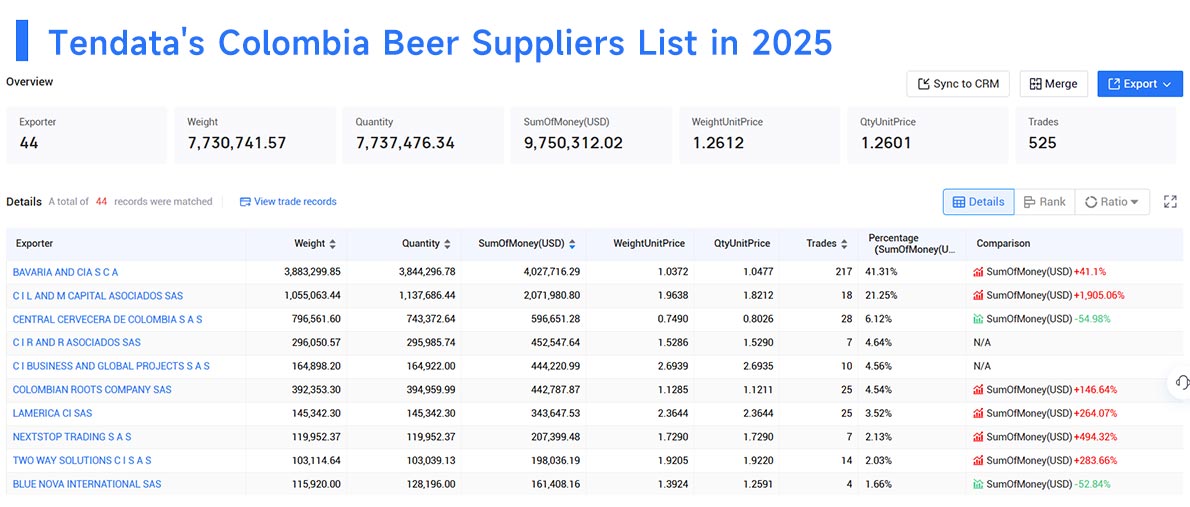Click comparison chart icon for -52.84%
Viewport: 1190px width, 507px height.
tap(978, 483)
